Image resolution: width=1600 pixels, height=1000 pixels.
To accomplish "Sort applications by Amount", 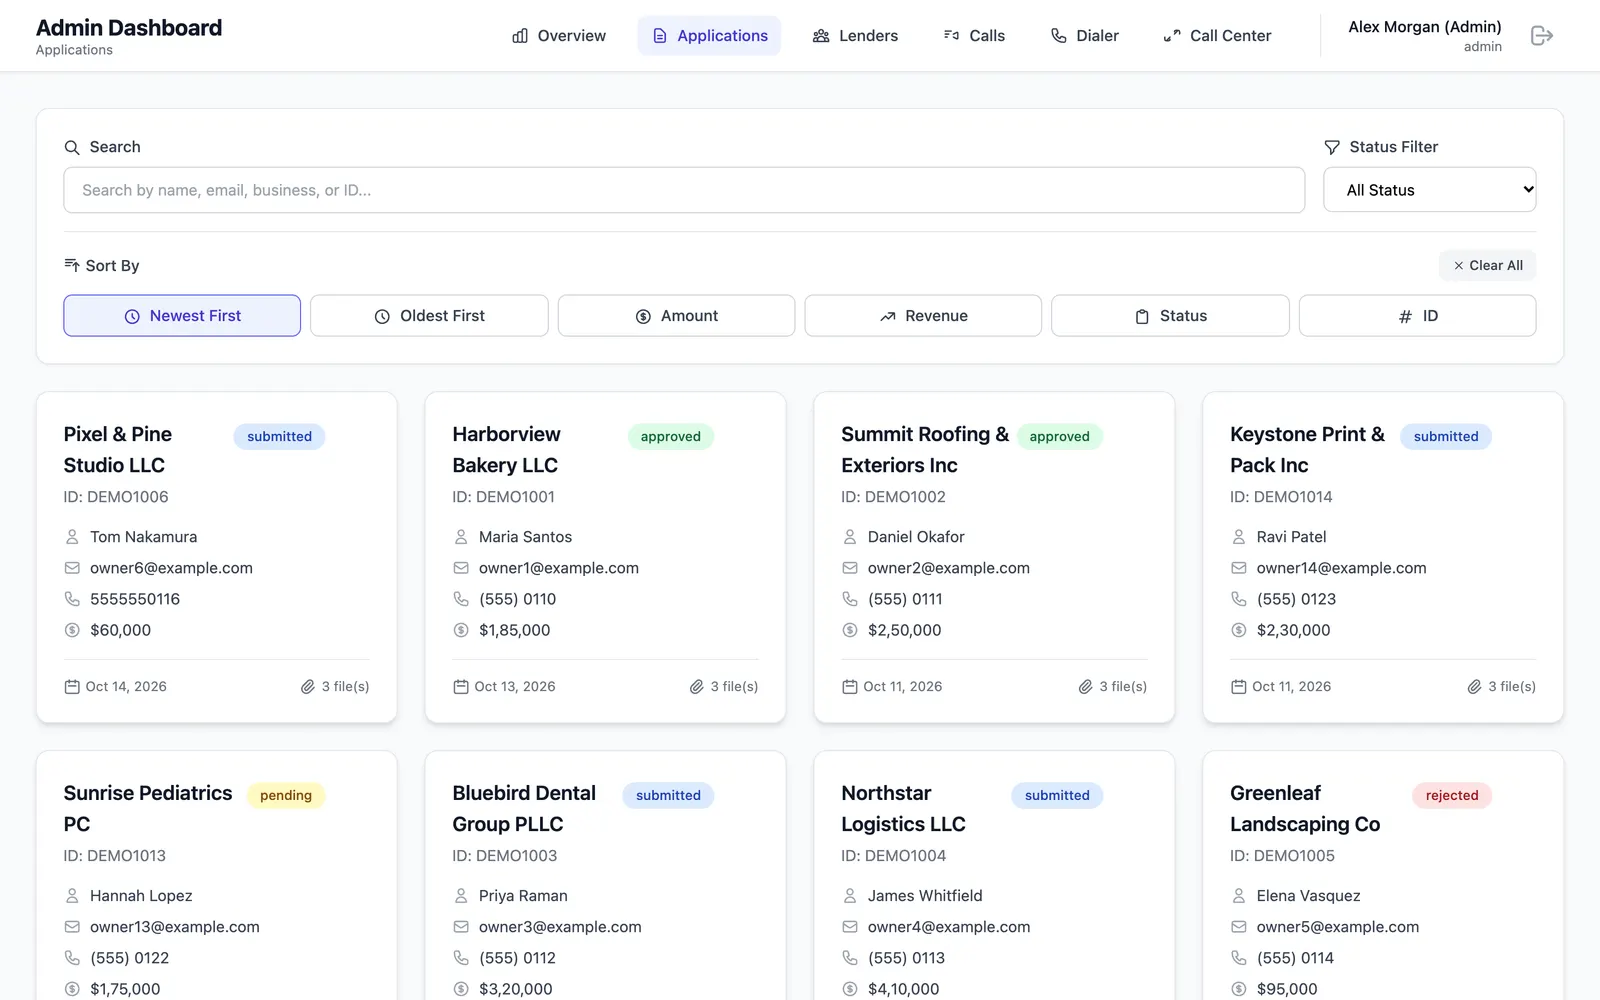I will (676, 316).
